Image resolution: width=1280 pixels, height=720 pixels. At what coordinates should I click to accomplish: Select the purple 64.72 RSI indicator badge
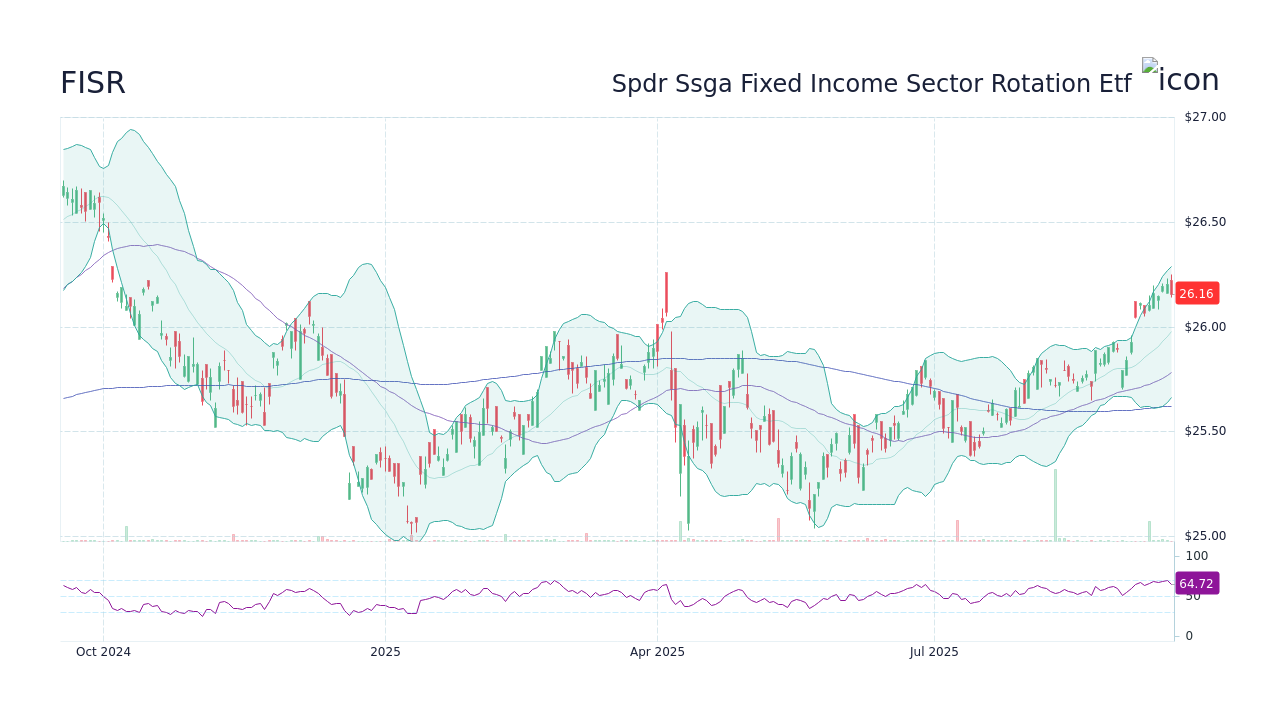[1196, 583]
